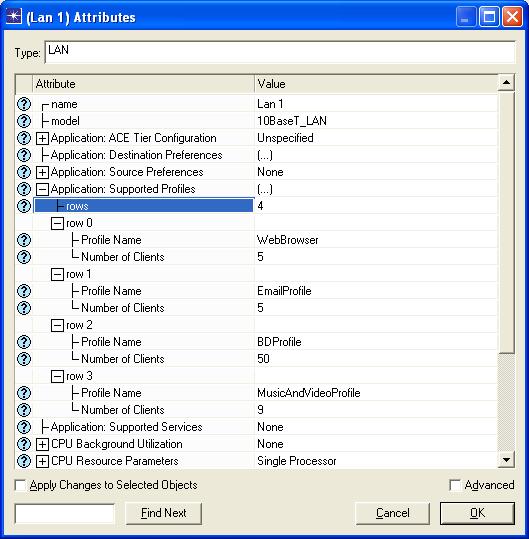Help icon for row 2 Number of Clients
Image resolution: width=529 pixels, height=539 pixels.
(24, 359)
